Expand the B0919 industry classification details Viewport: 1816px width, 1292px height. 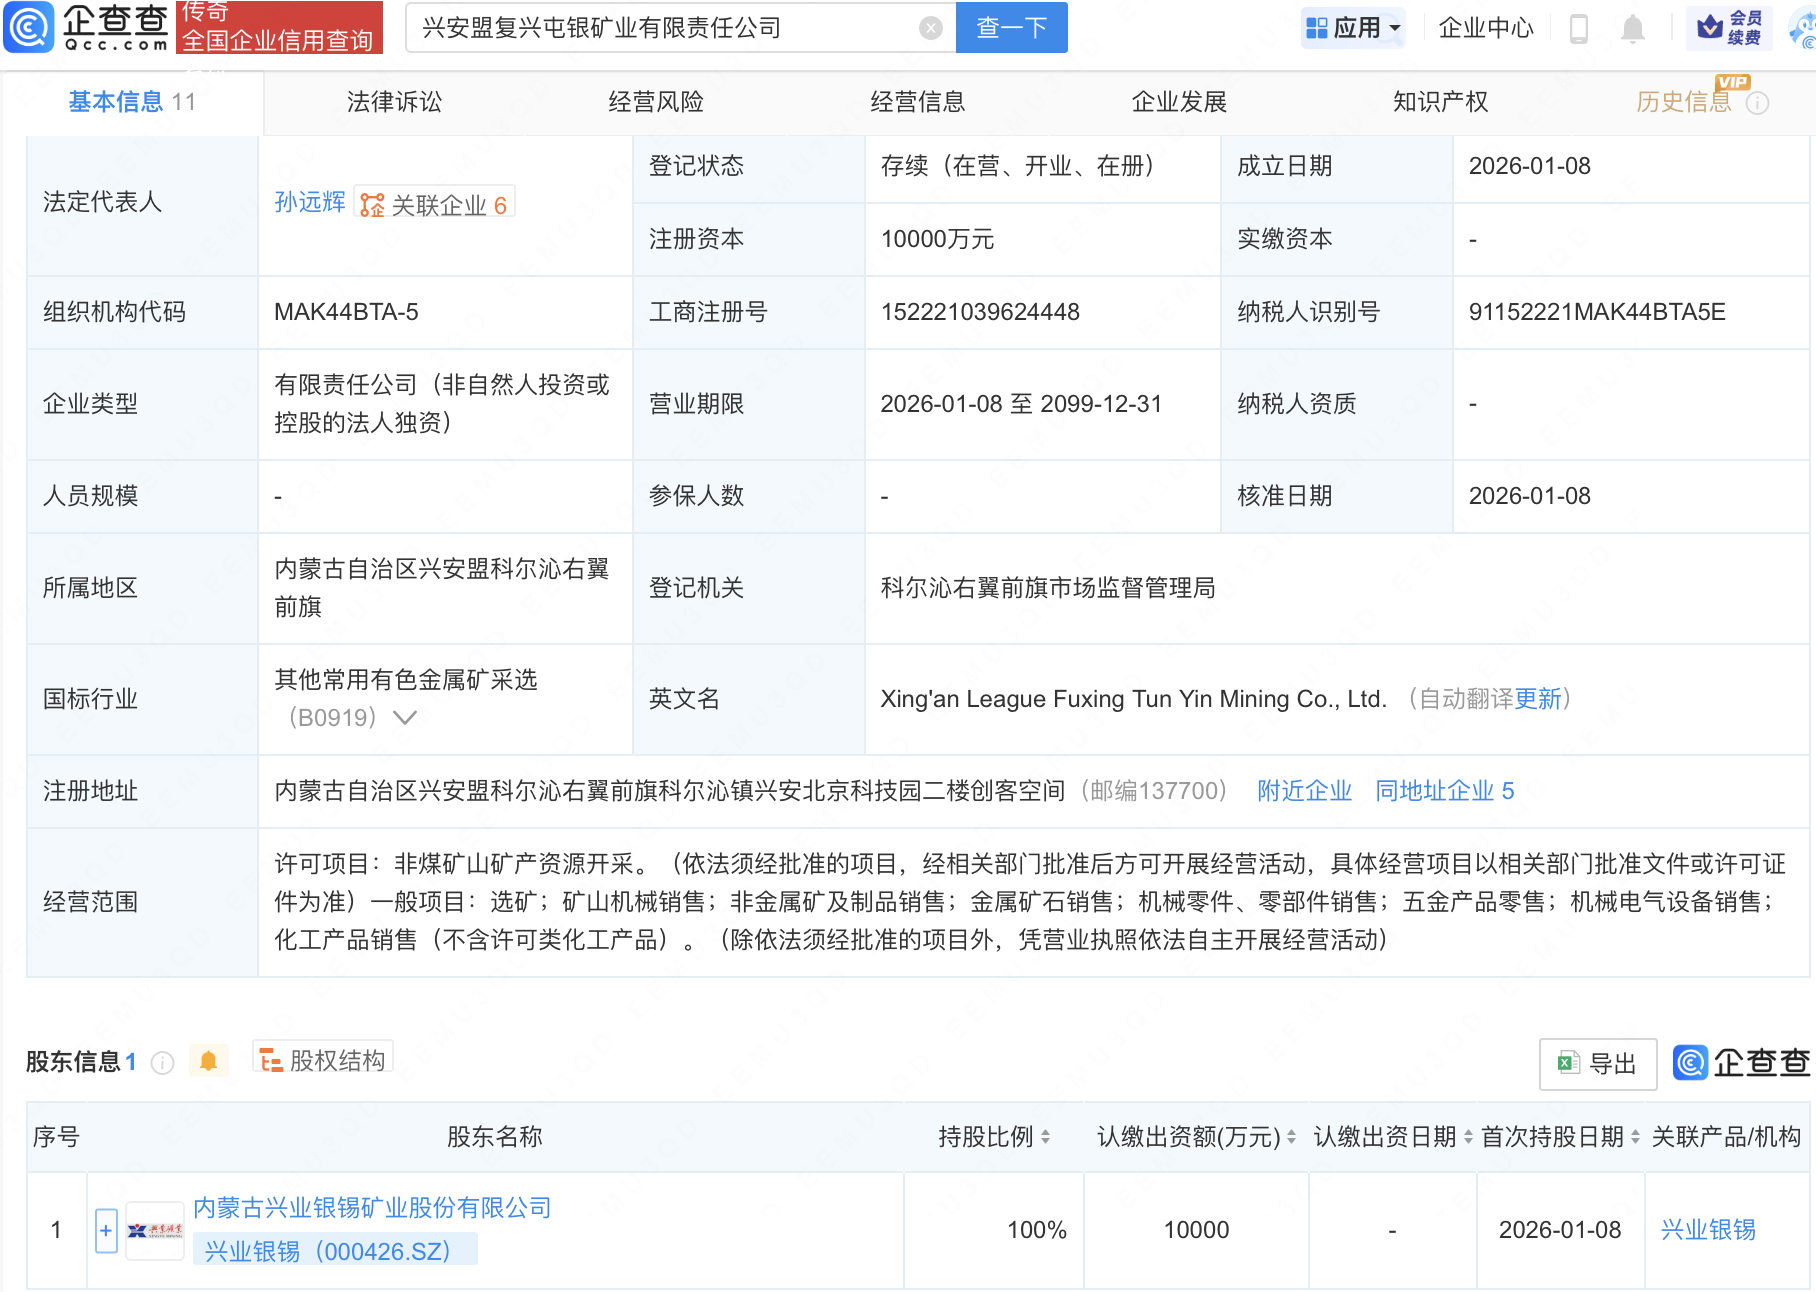[x=403, y=717]
